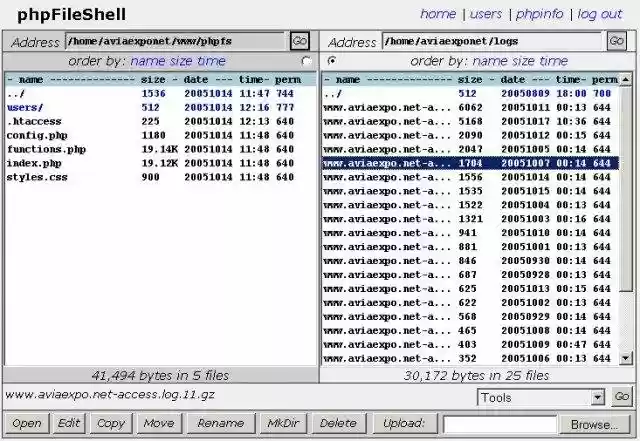Image resolution: width=640 pixels, height=441 pixels.
Task: Select .htaccess in left panel
Action: pos(160,122)
